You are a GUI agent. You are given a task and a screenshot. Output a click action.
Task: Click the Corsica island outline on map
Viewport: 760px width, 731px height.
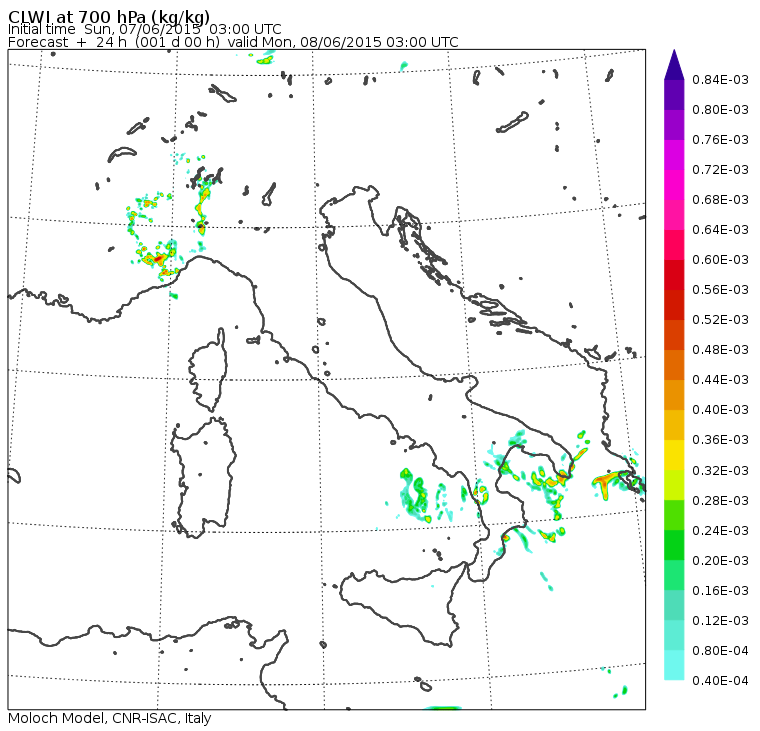[209, 370]
